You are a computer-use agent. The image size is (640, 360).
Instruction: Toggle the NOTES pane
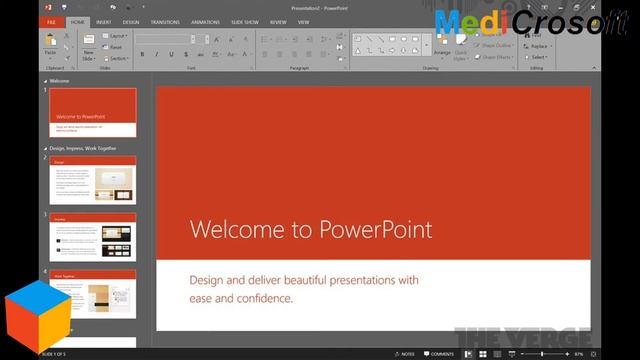pos(405,354)
